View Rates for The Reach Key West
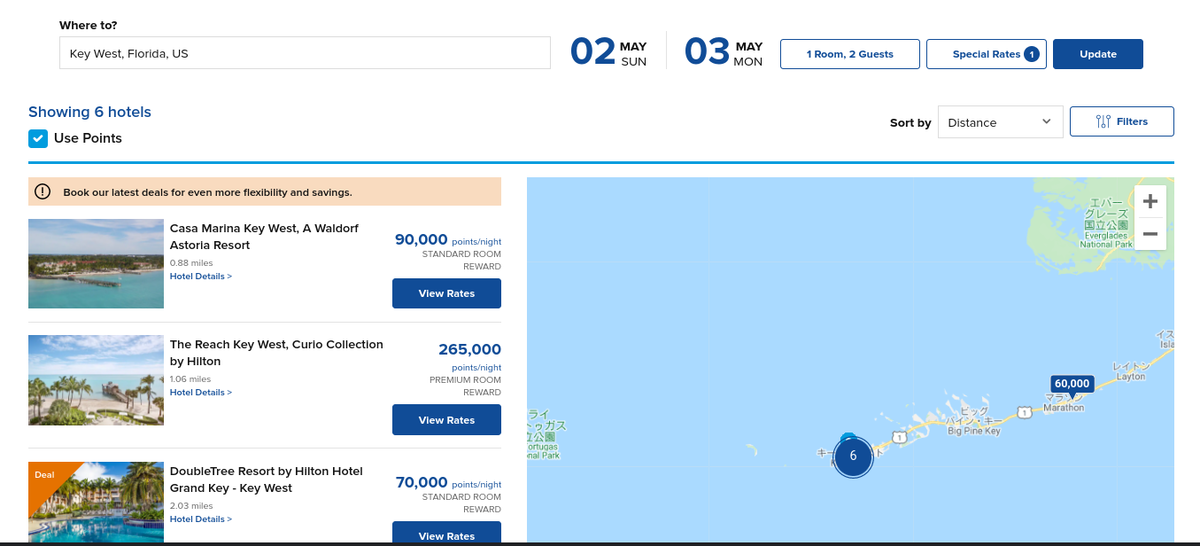The height and width of the screenshot is (546, 1200). pos(446,420)
